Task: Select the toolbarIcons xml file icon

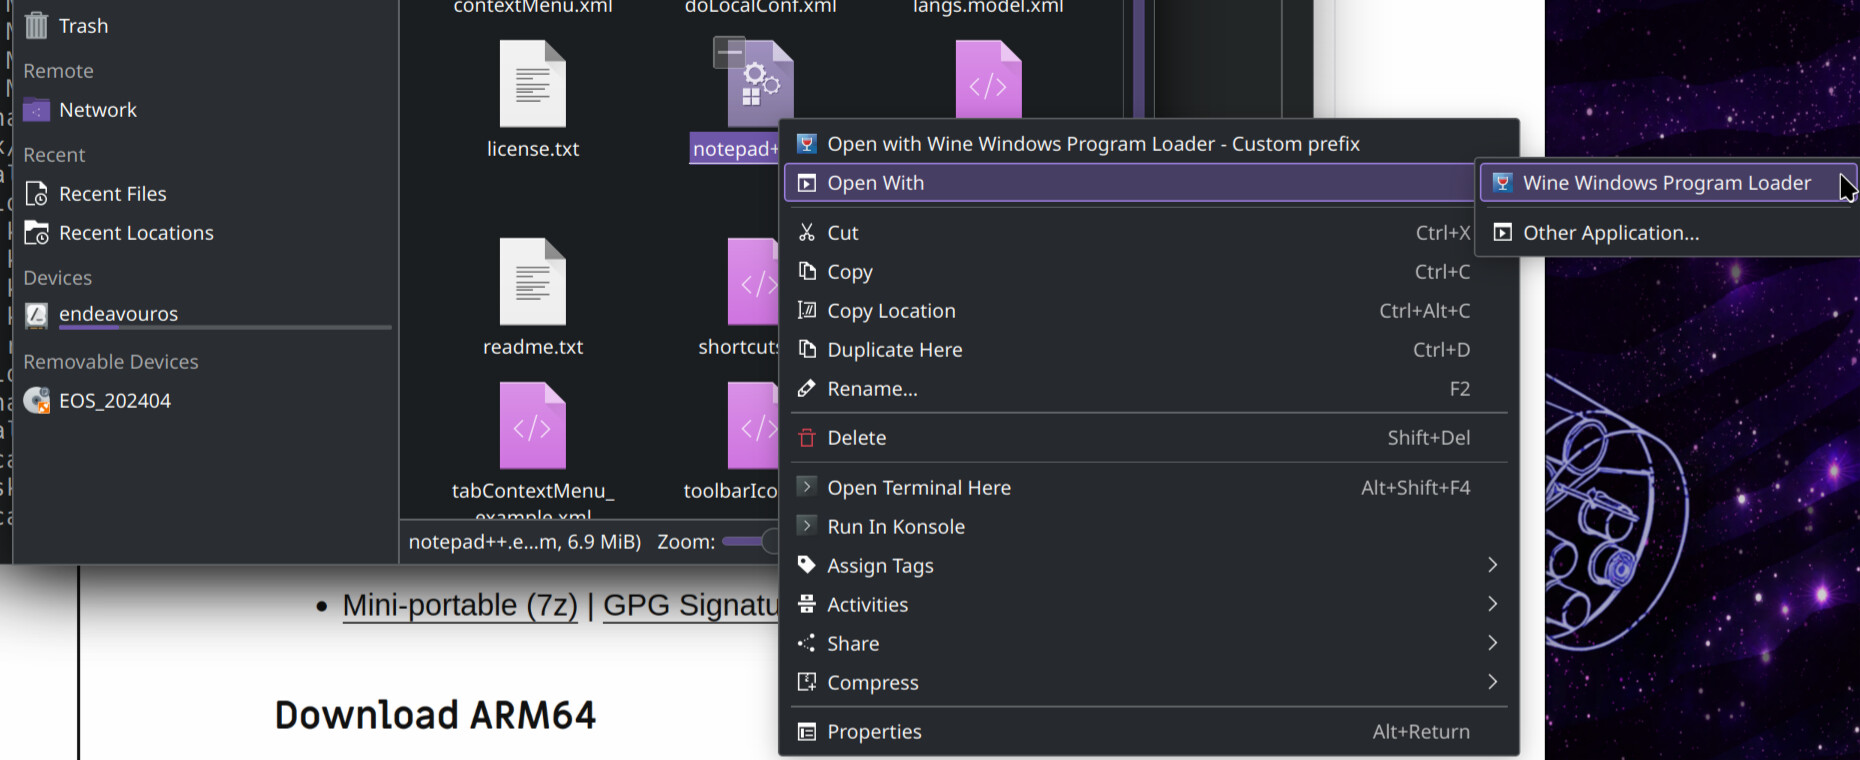Action: click(x=753, y=426)
